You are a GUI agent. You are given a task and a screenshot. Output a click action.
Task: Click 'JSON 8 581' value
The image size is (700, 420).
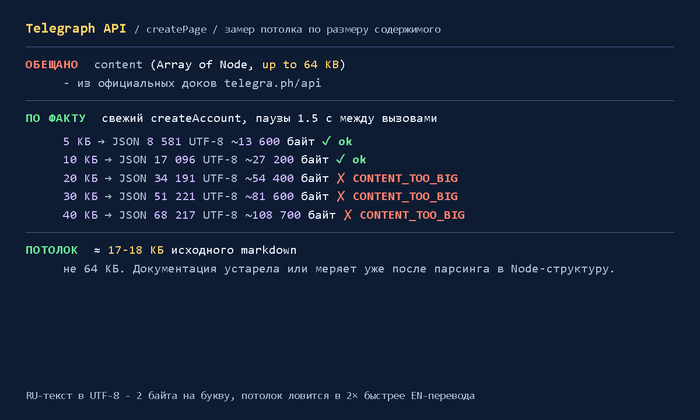[x=146, y=141]
